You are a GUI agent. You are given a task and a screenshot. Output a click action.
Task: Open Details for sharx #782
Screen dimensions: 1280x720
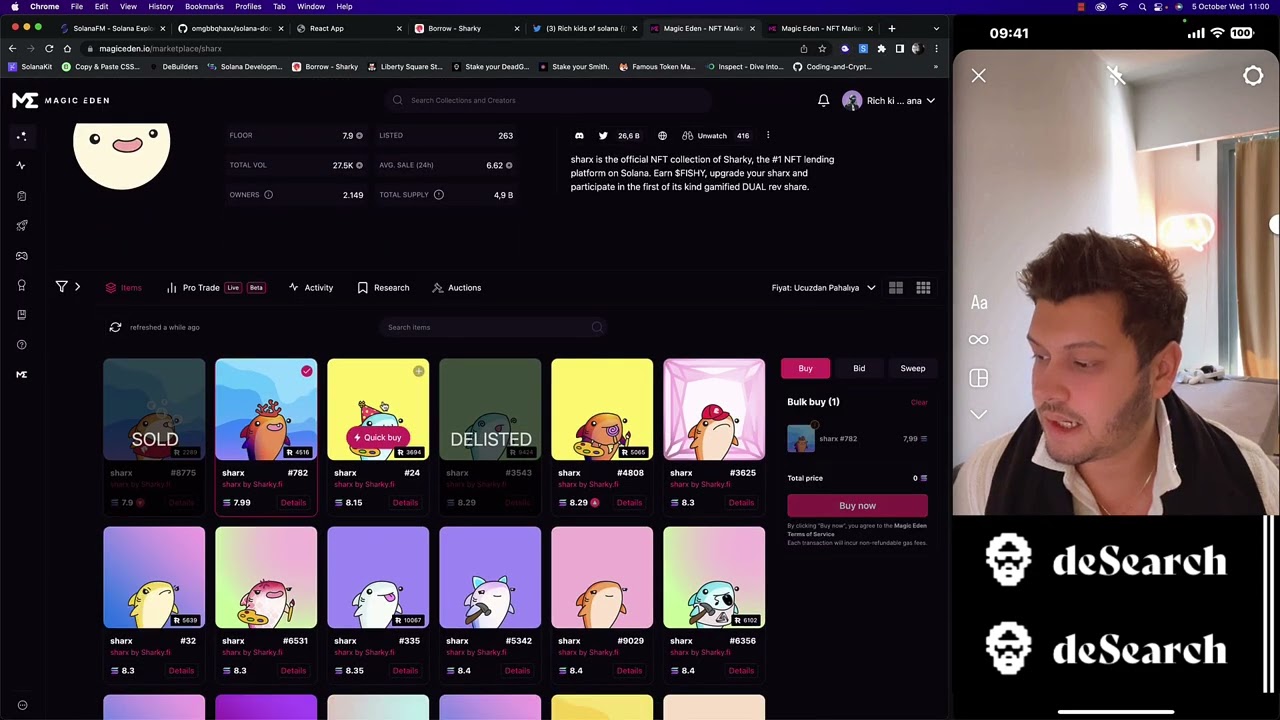coord(293,503)
